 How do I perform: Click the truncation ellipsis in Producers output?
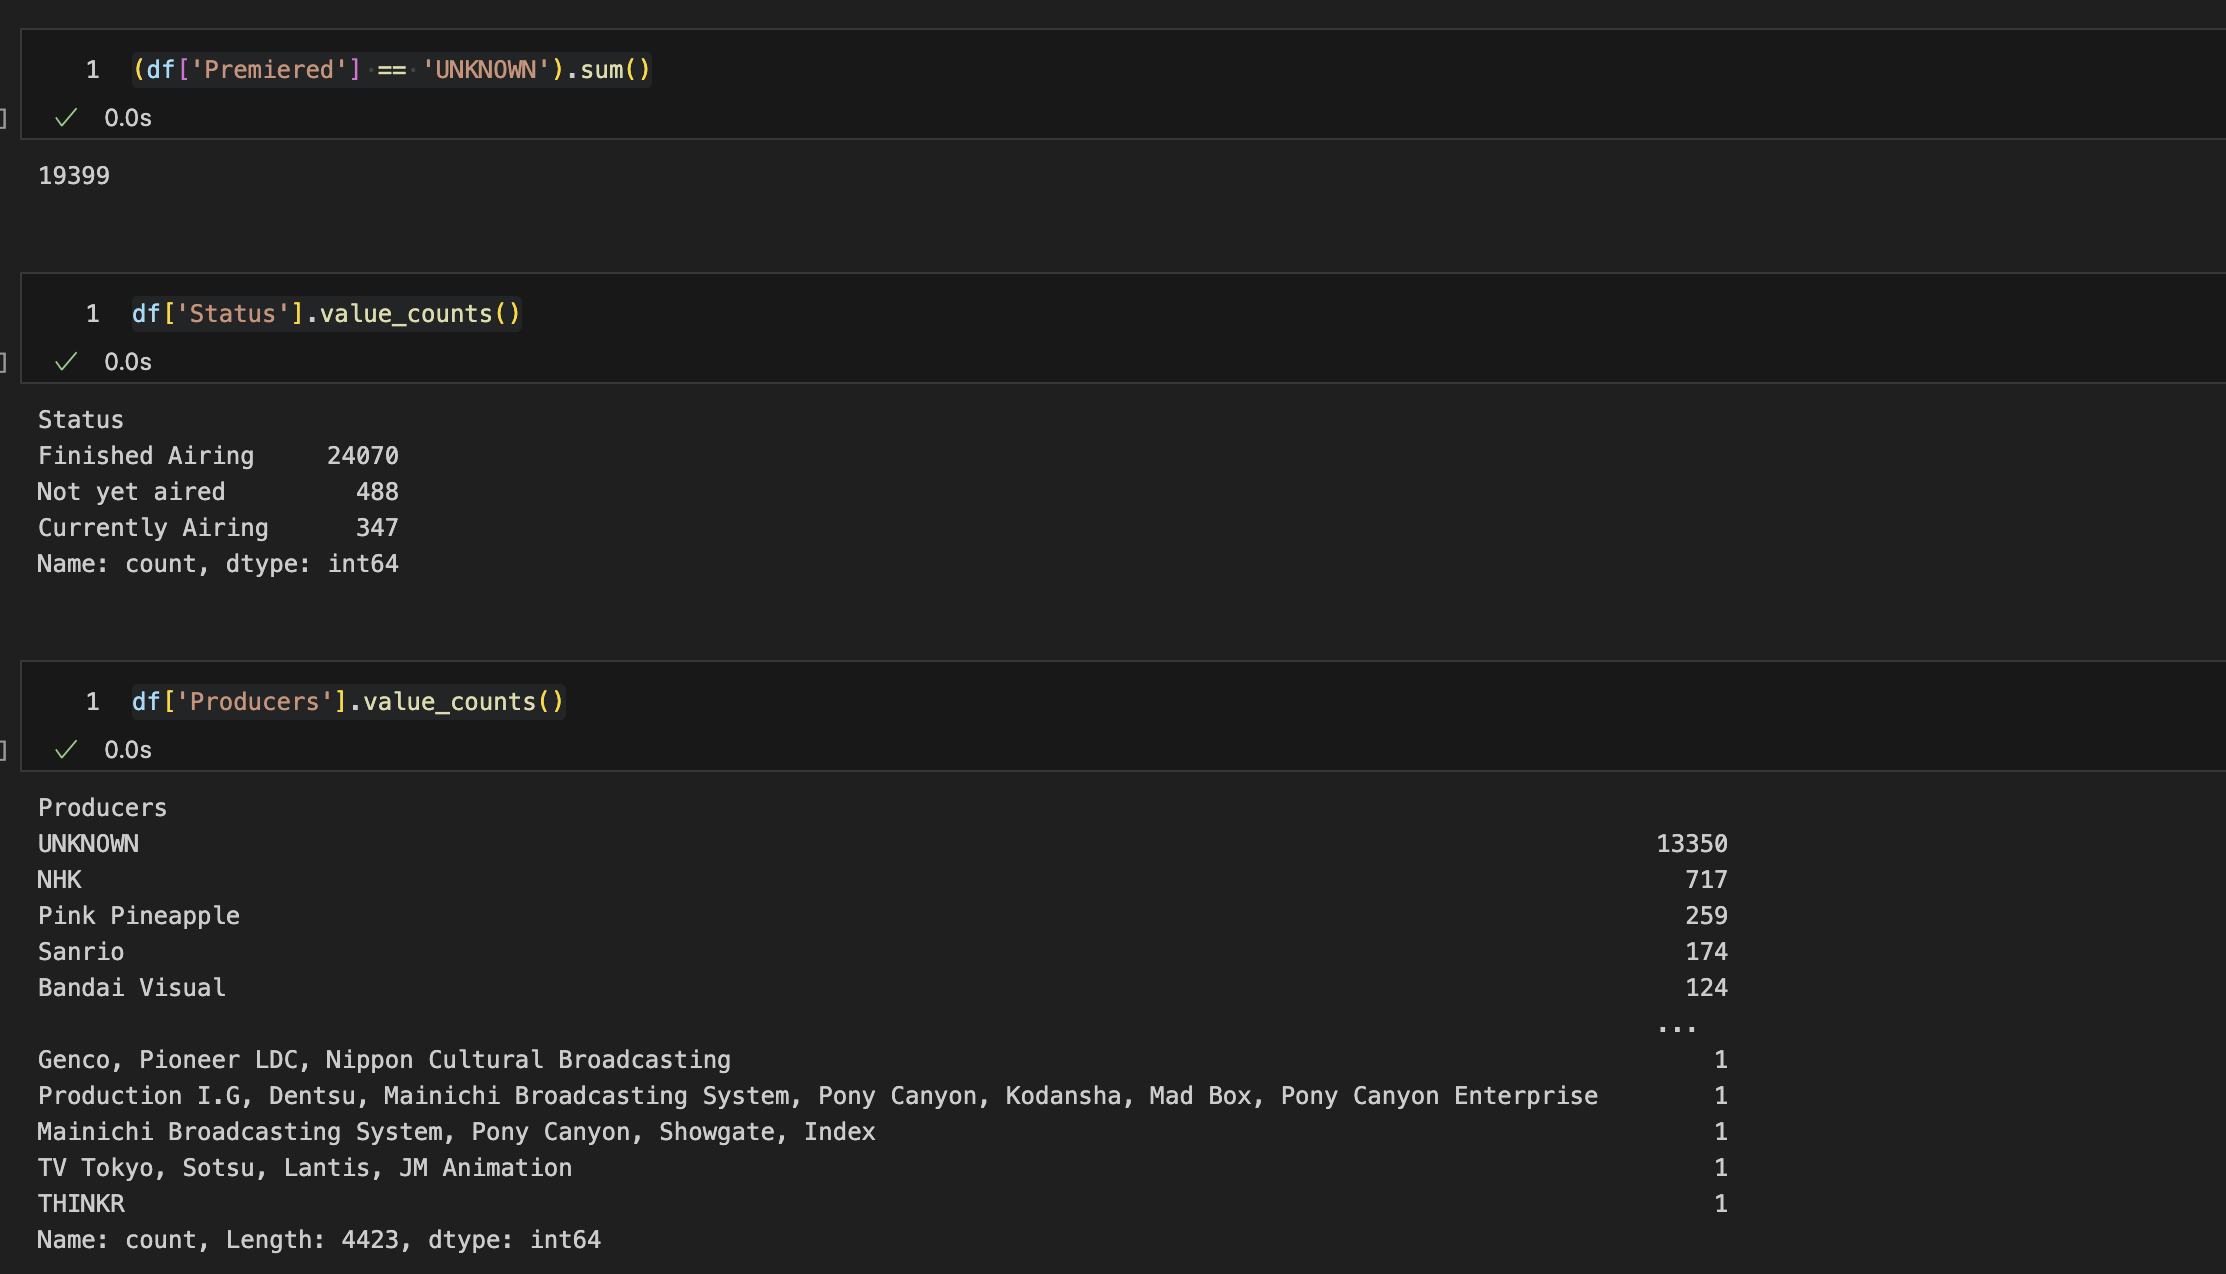click(x=1677, y=1028)
